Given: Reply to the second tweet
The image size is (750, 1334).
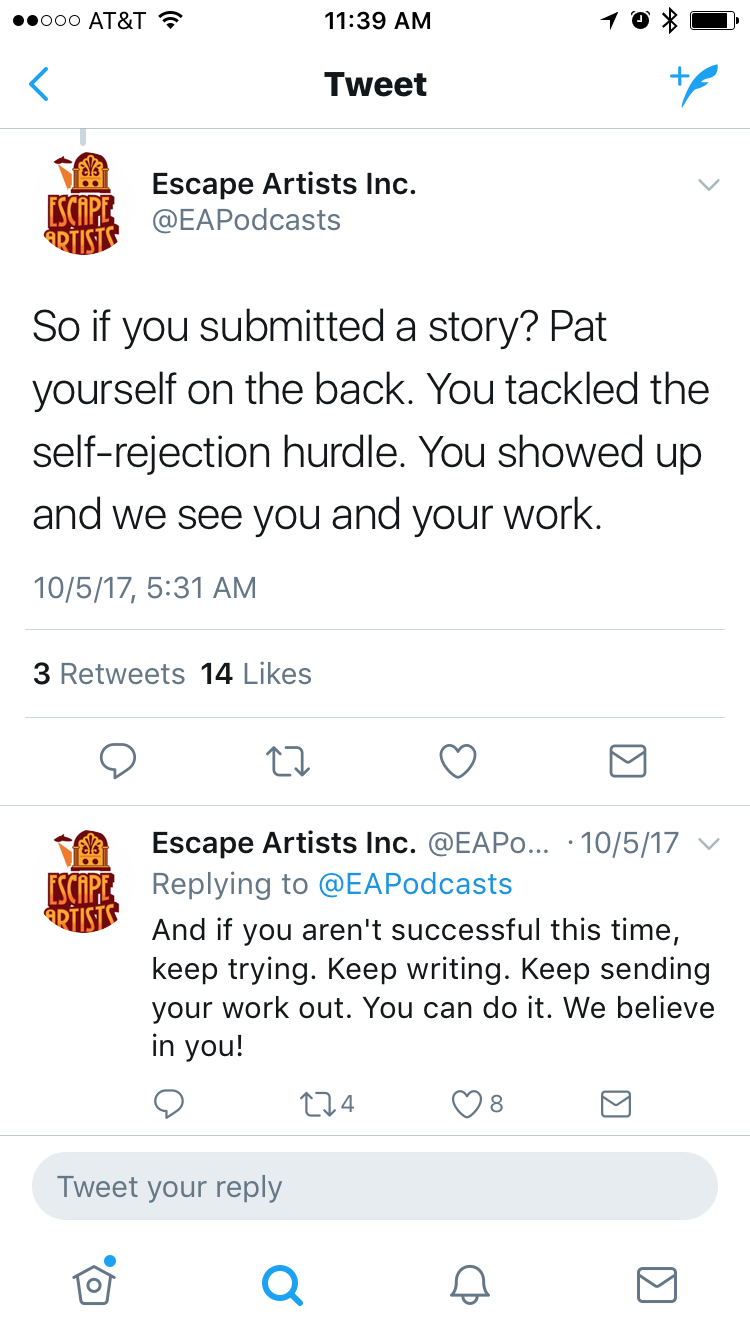Looking at the screenshot, I should 169,1103.
